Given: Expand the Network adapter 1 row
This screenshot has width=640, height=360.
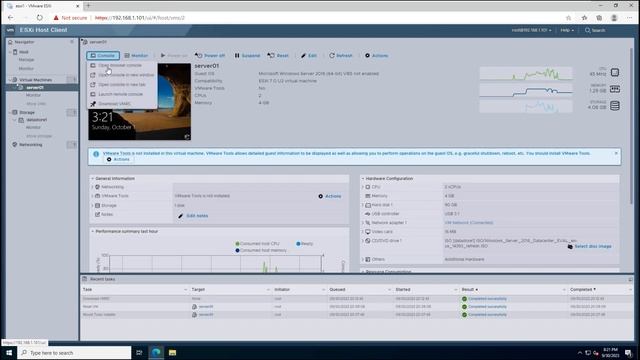Looking at the screenshot, I should coord(363,223).
